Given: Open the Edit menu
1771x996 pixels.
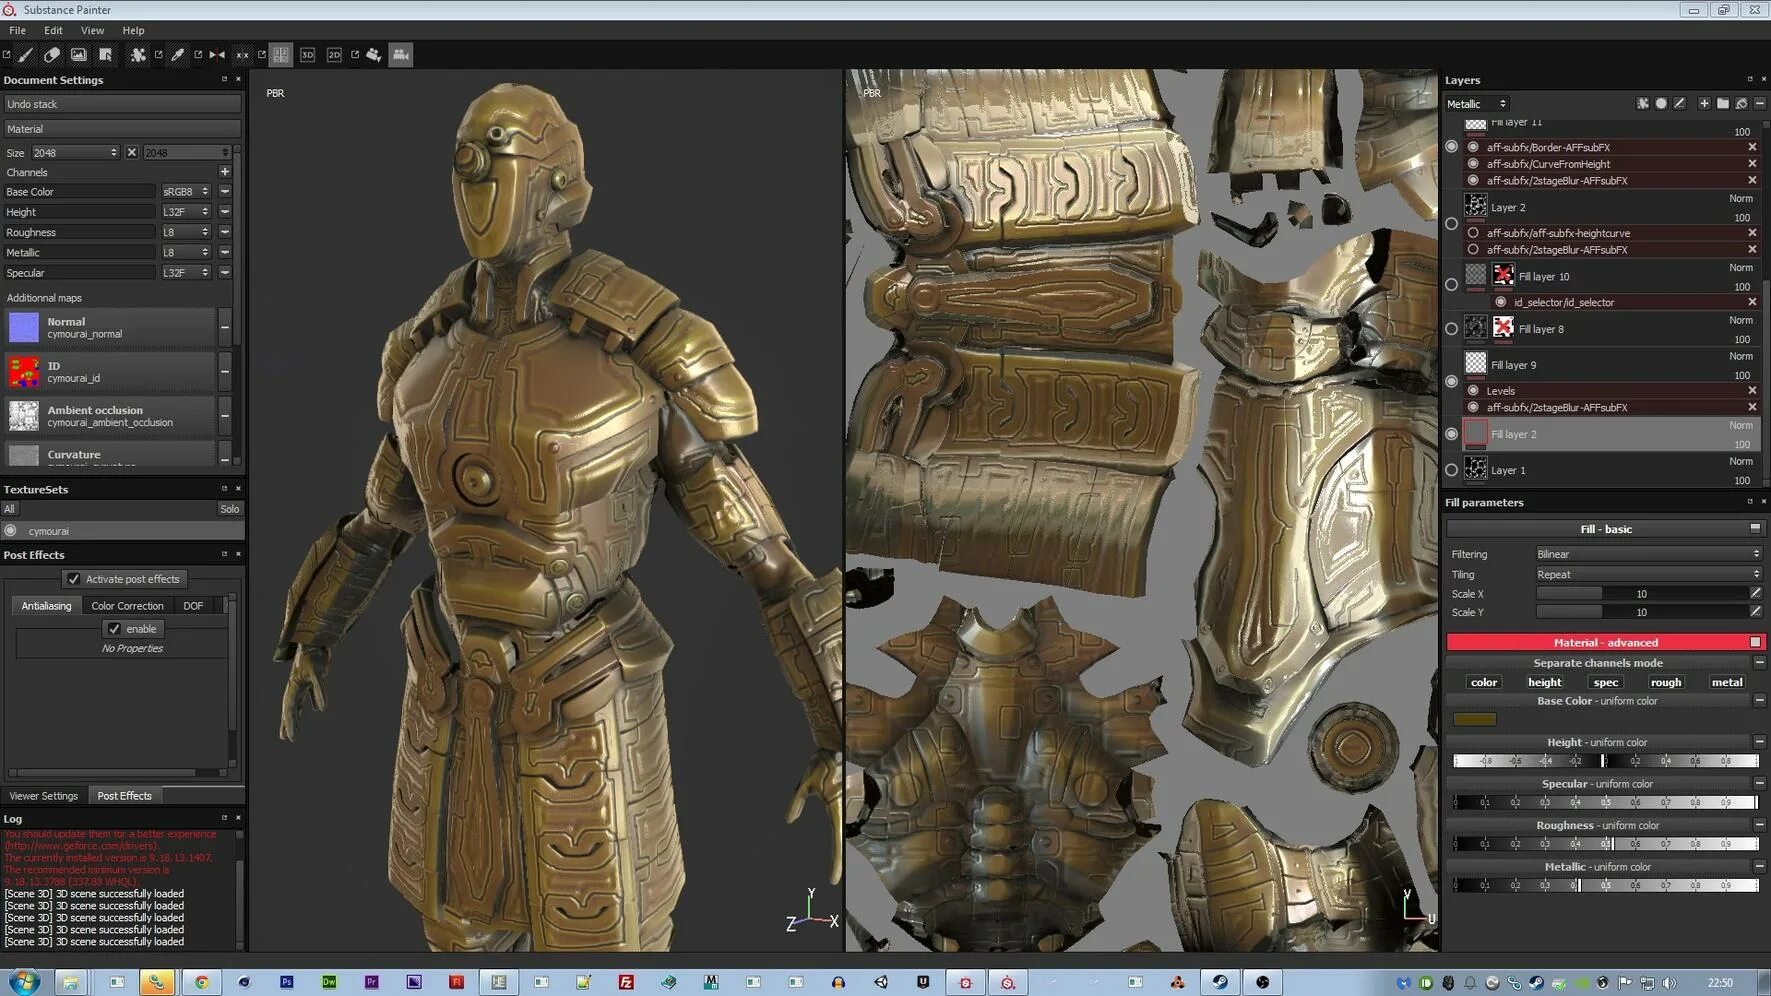Looking at the screenshot, I should (53, 31).
